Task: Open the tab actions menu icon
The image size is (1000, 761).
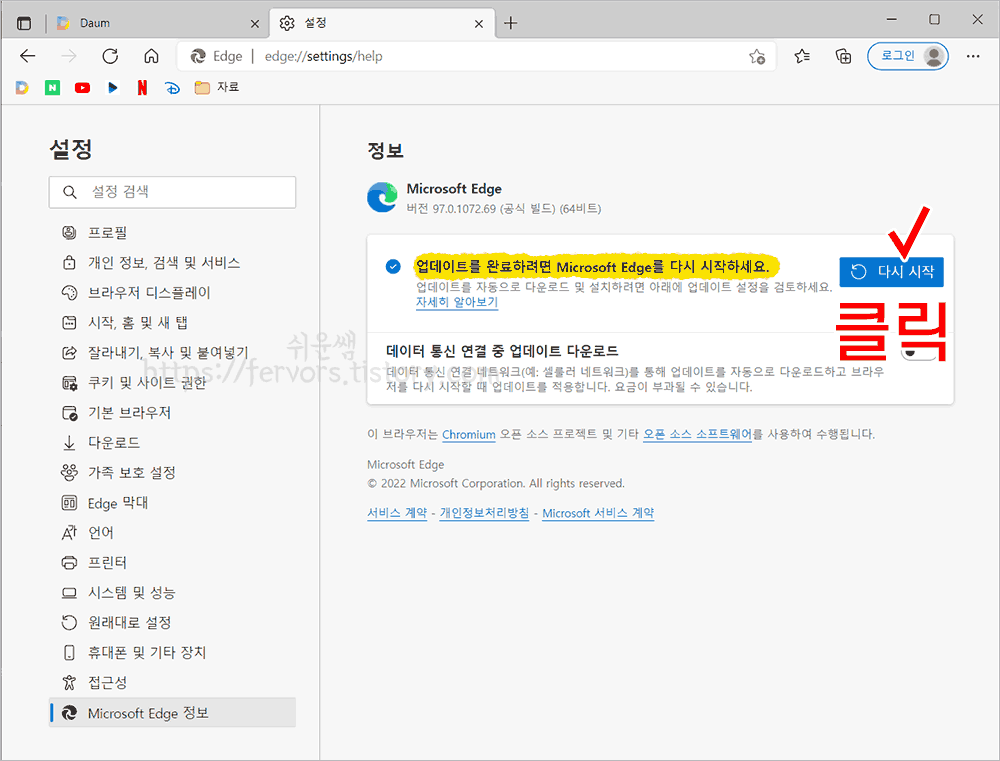Action: tap(24, 24)
